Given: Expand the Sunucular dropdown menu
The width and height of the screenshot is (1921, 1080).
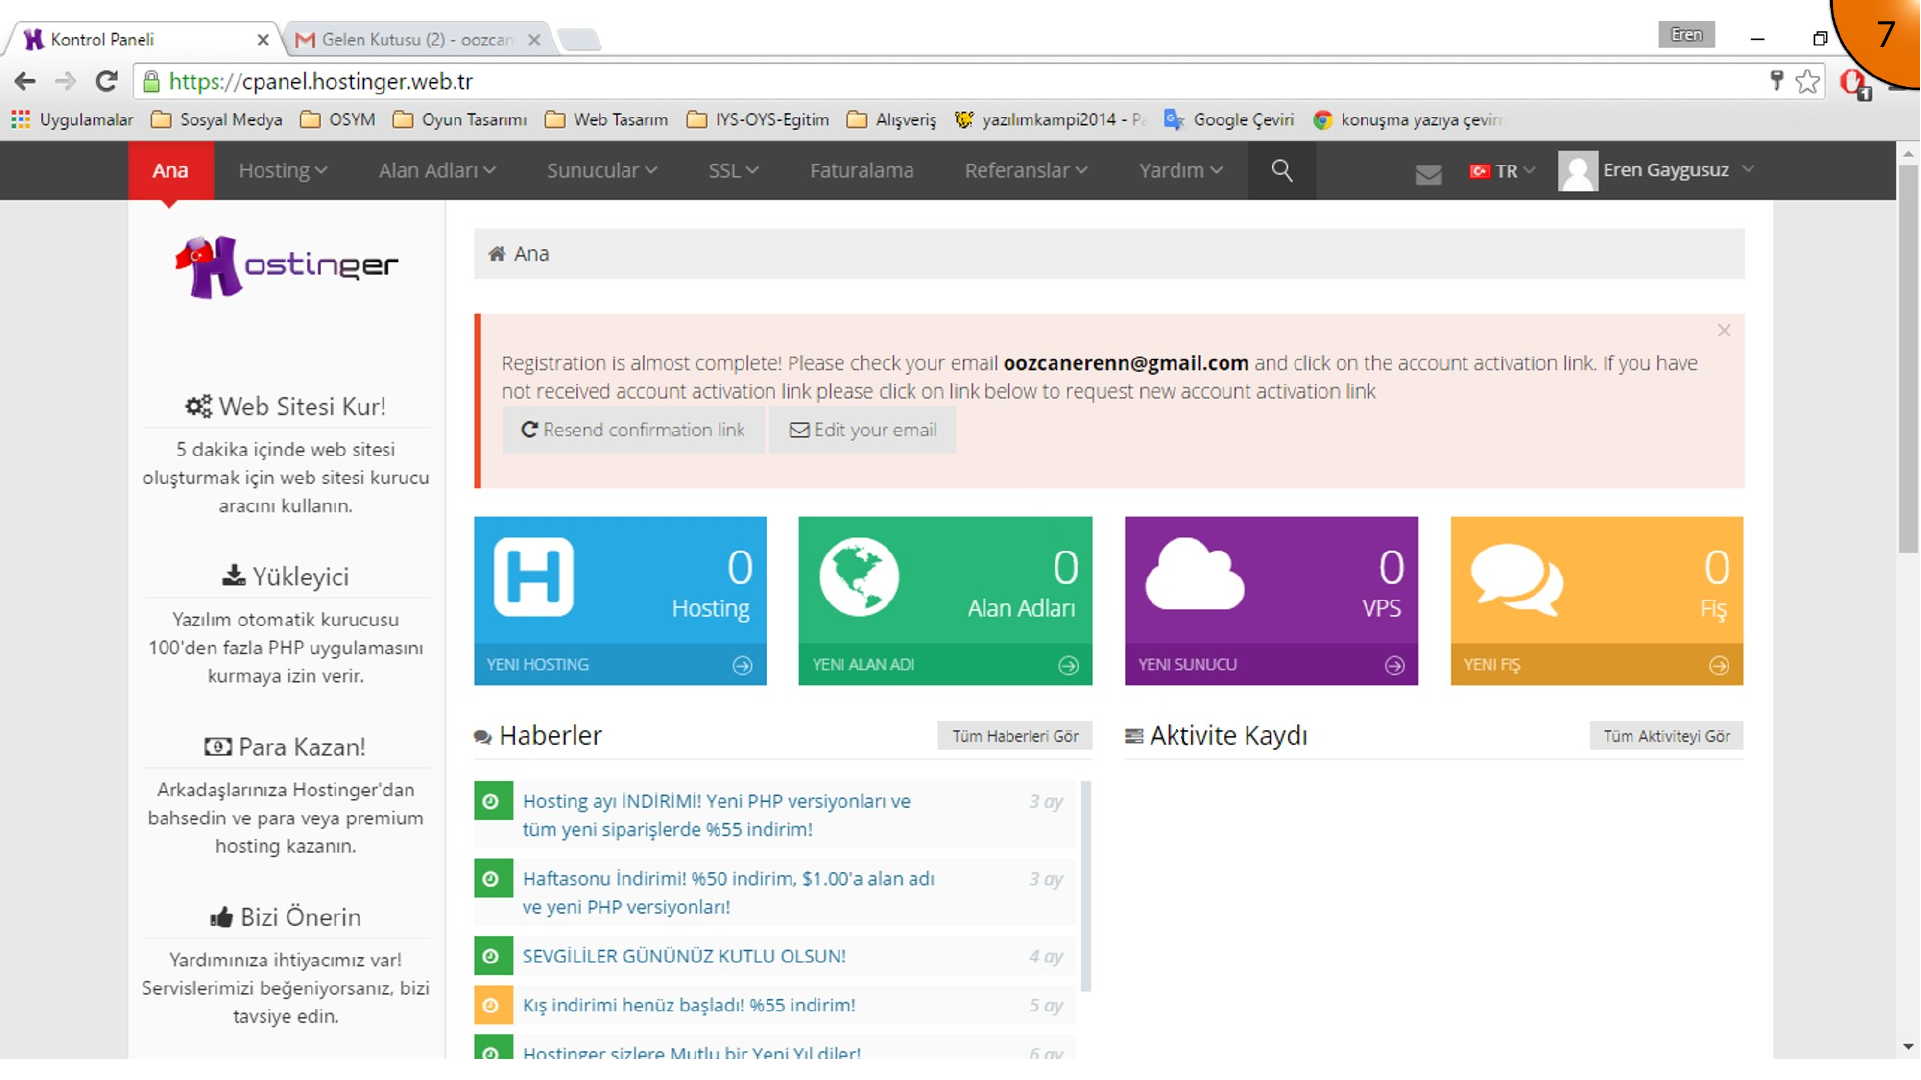Looking at the screenshot, I should (602, 171).
